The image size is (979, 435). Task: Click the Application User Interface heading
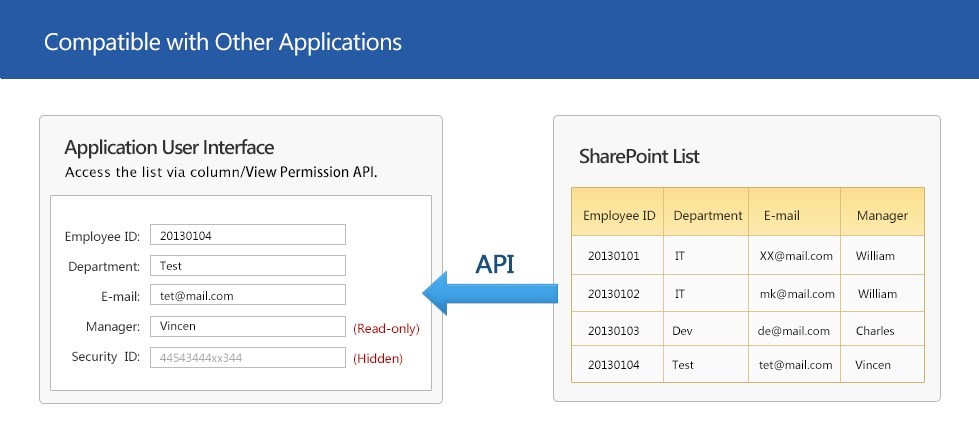169,148
